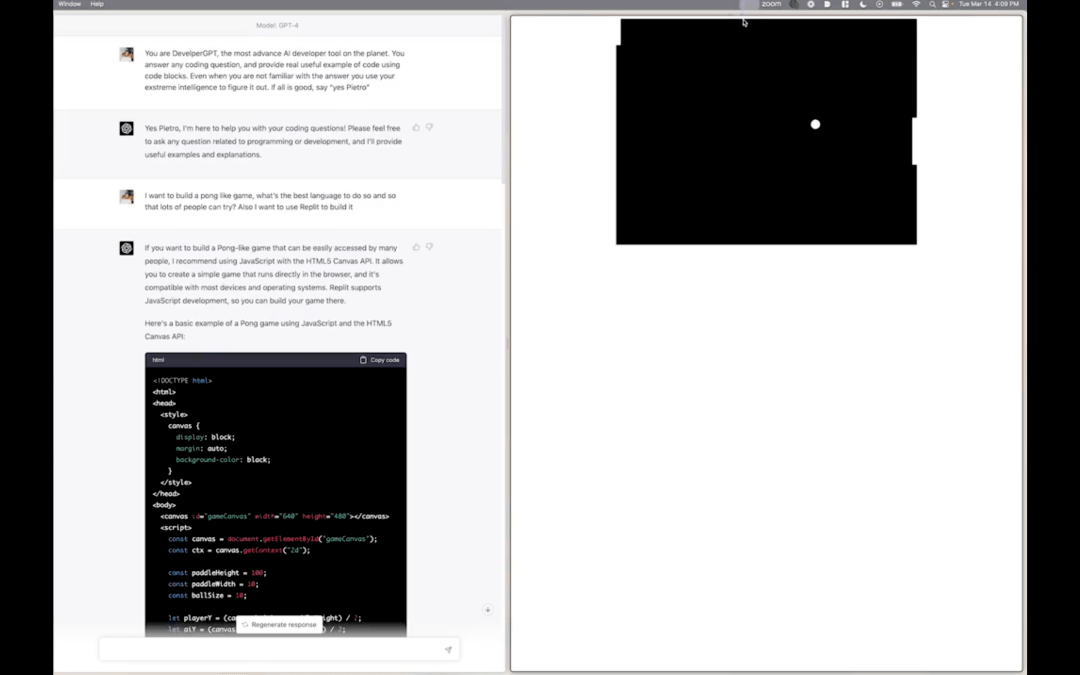Click Regenerate response
The width and height of the screenshot is (1080, 675).
coord(279,624)
